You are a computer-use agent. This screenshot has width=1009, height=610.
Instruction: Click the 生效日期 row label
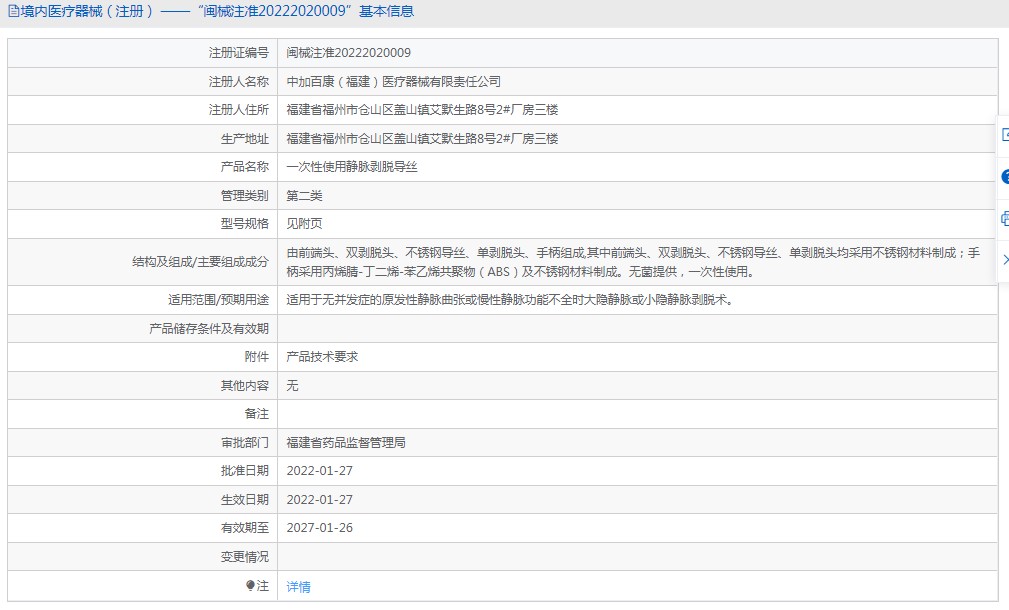click(x=245, y=499)
